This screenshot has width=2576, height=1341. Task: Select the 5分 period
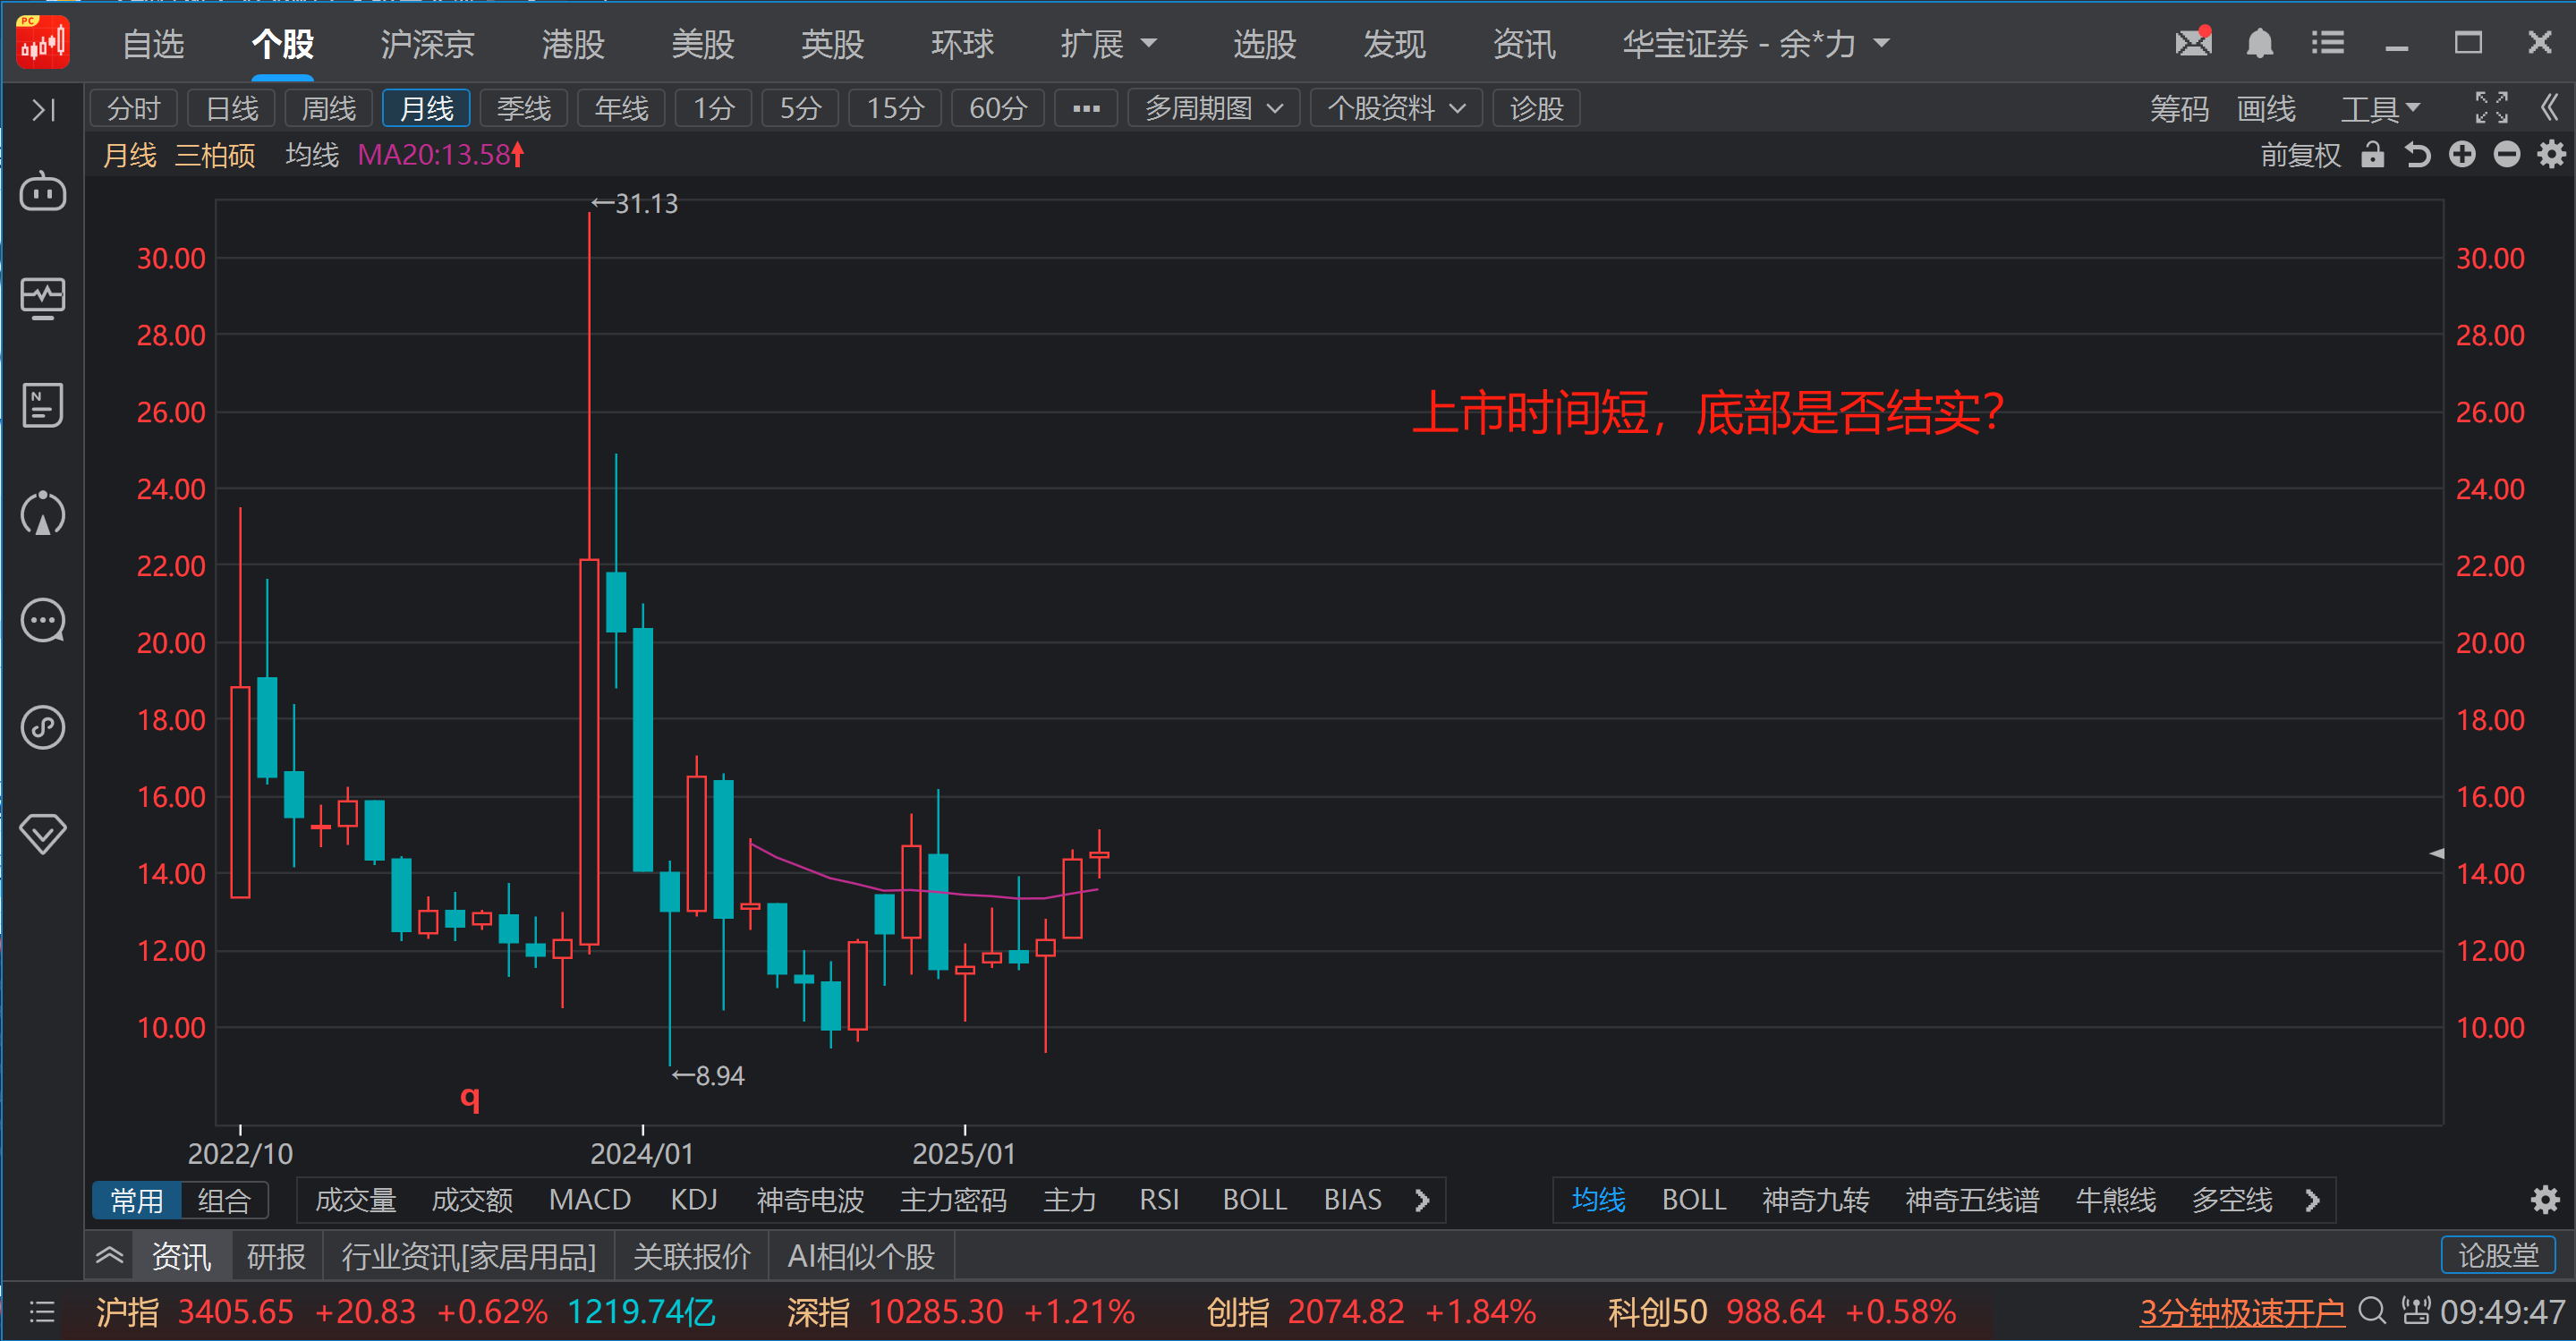point(800,108)
